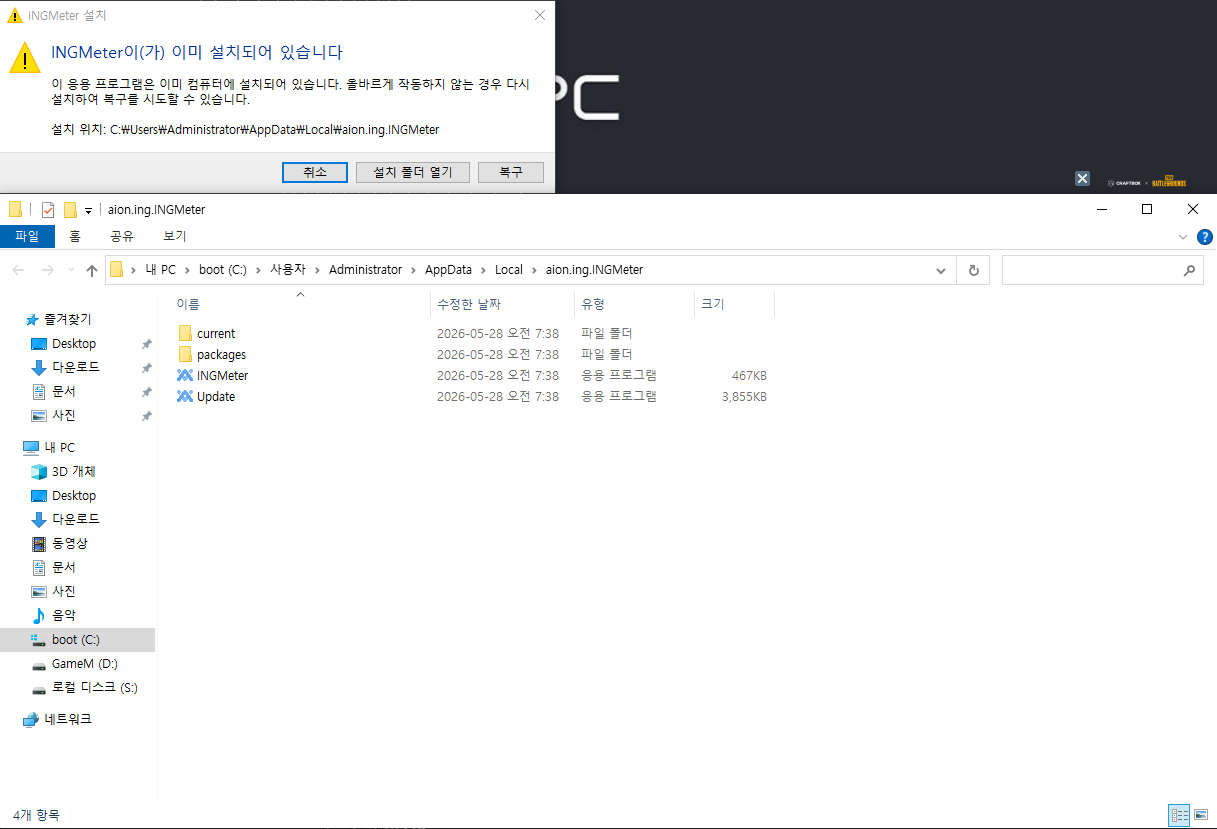Select boot (C:) drive in navigation pane
Screen dimensions: 1217x829
(x=77, y=639)
